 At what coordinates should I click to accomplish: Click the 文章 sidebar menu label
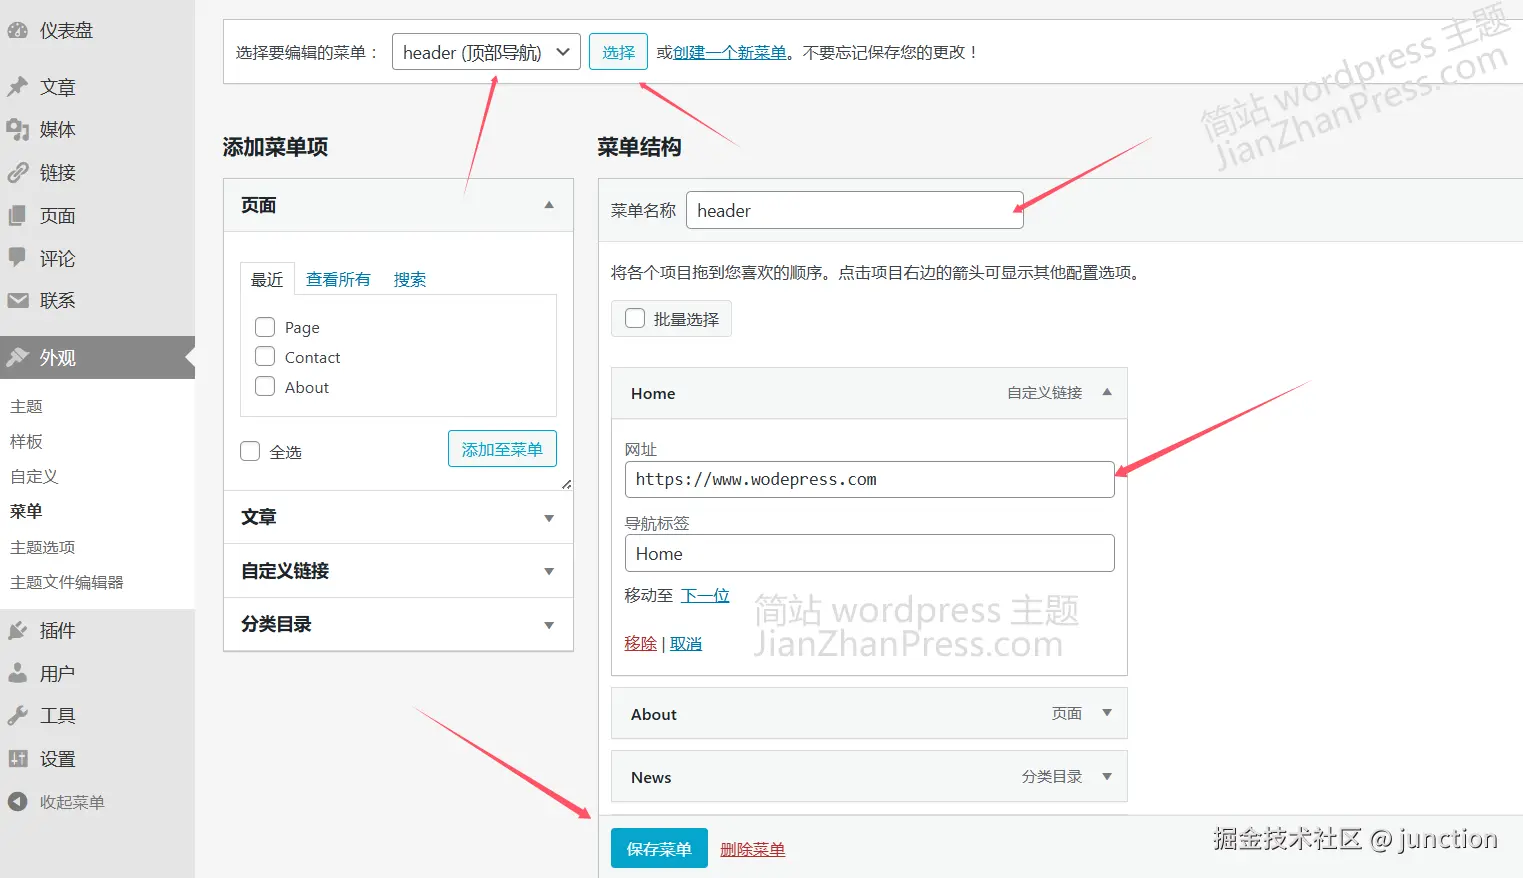click(58, 87)
